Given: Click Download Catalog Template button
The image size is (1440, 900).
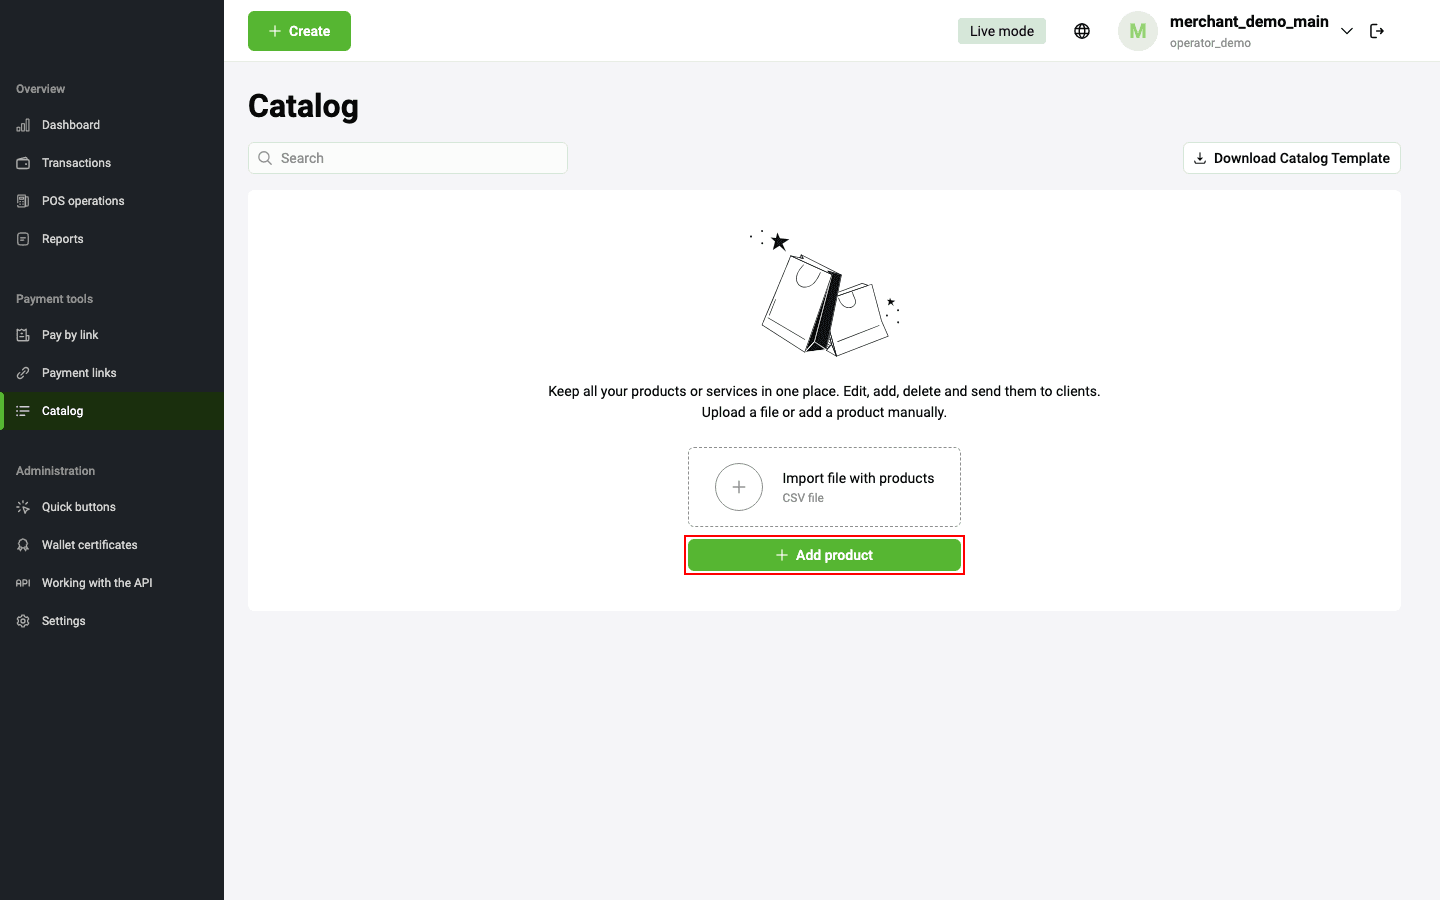Looking at the screenshot, I should click(x=1292, y=158).
